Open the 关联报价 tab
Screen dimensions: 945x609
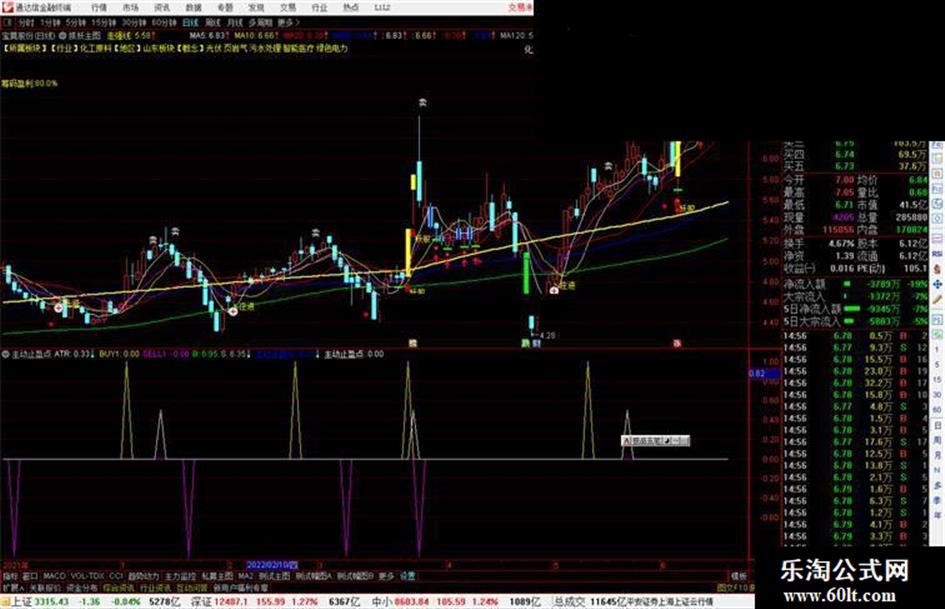(45, 587)
